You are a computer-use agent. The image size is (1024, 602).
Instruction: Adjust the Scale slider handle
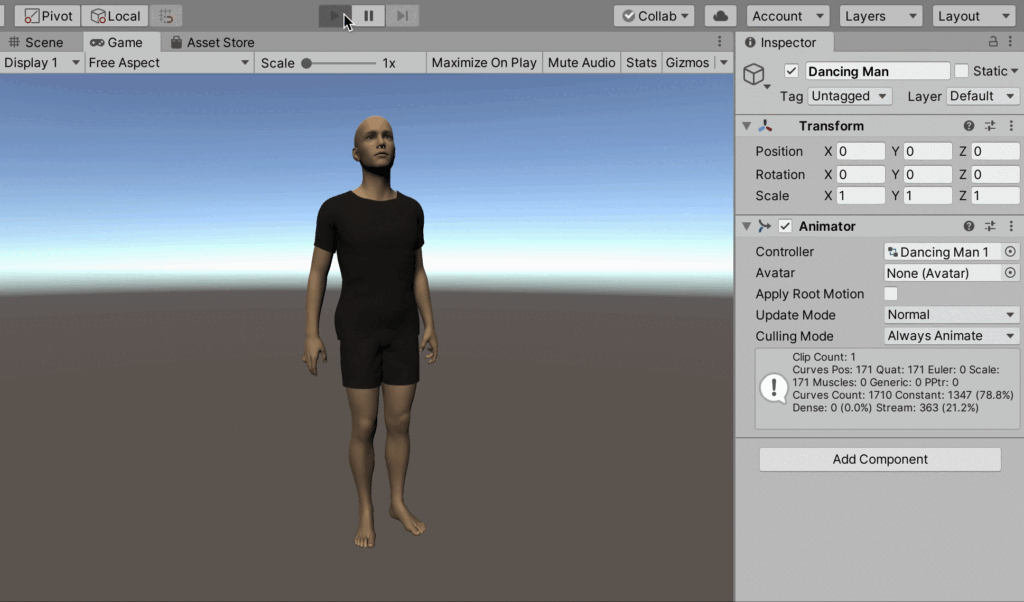coord(306,63)
